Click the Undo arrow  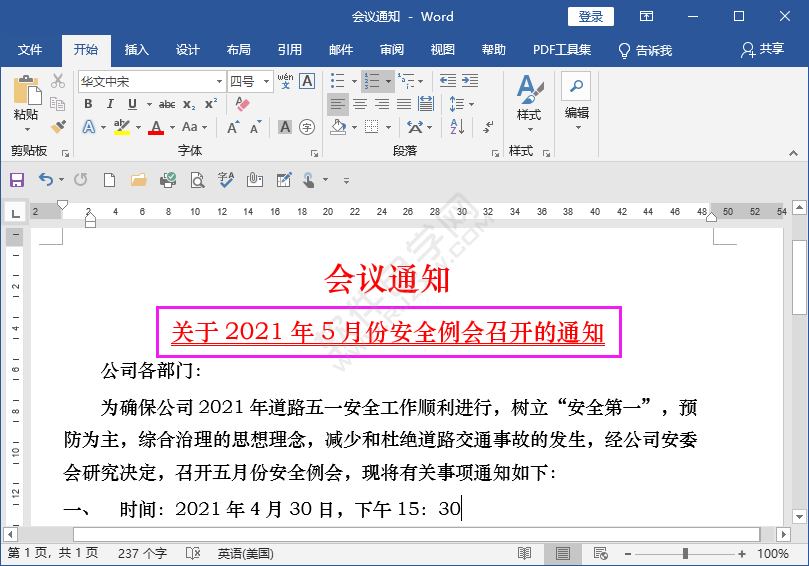point(46,180)
